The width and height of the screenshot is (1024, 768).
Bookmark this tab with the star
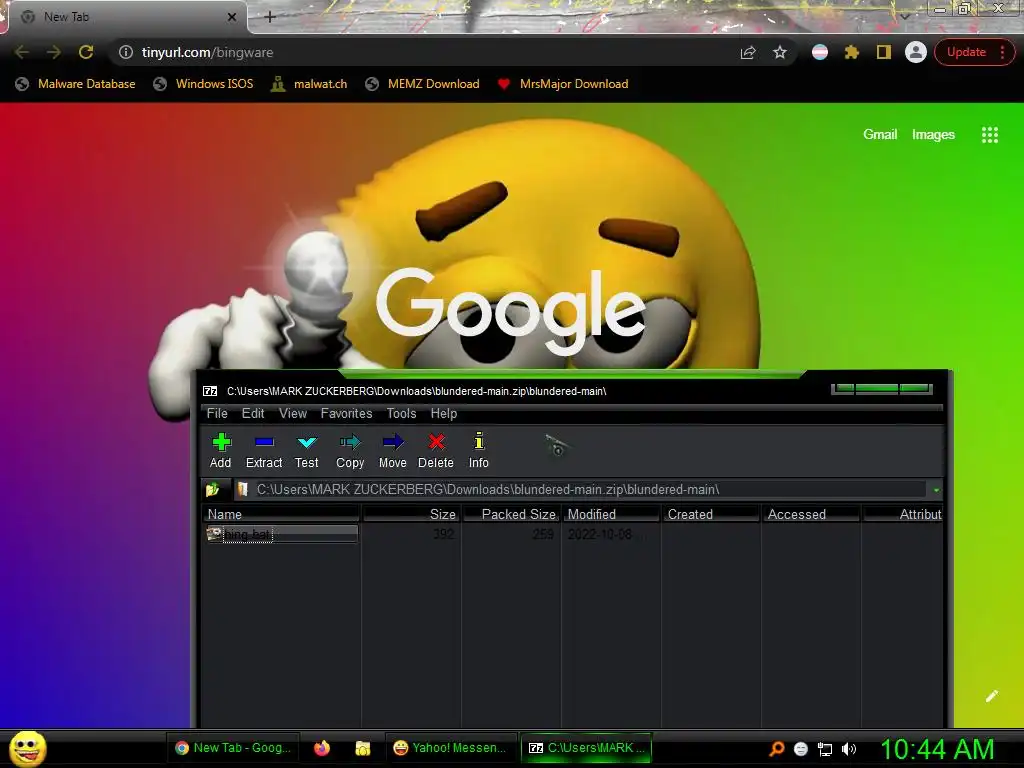pyautogui.click(x=780, y=52)
